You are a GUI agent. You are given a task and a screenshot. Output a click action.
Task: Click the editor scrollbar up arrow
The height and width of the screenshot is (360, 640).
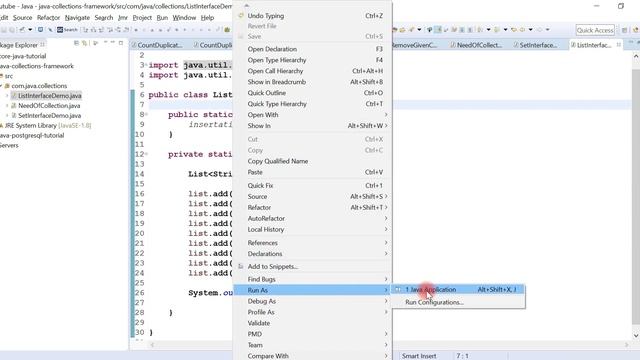(x=636, y=56)
